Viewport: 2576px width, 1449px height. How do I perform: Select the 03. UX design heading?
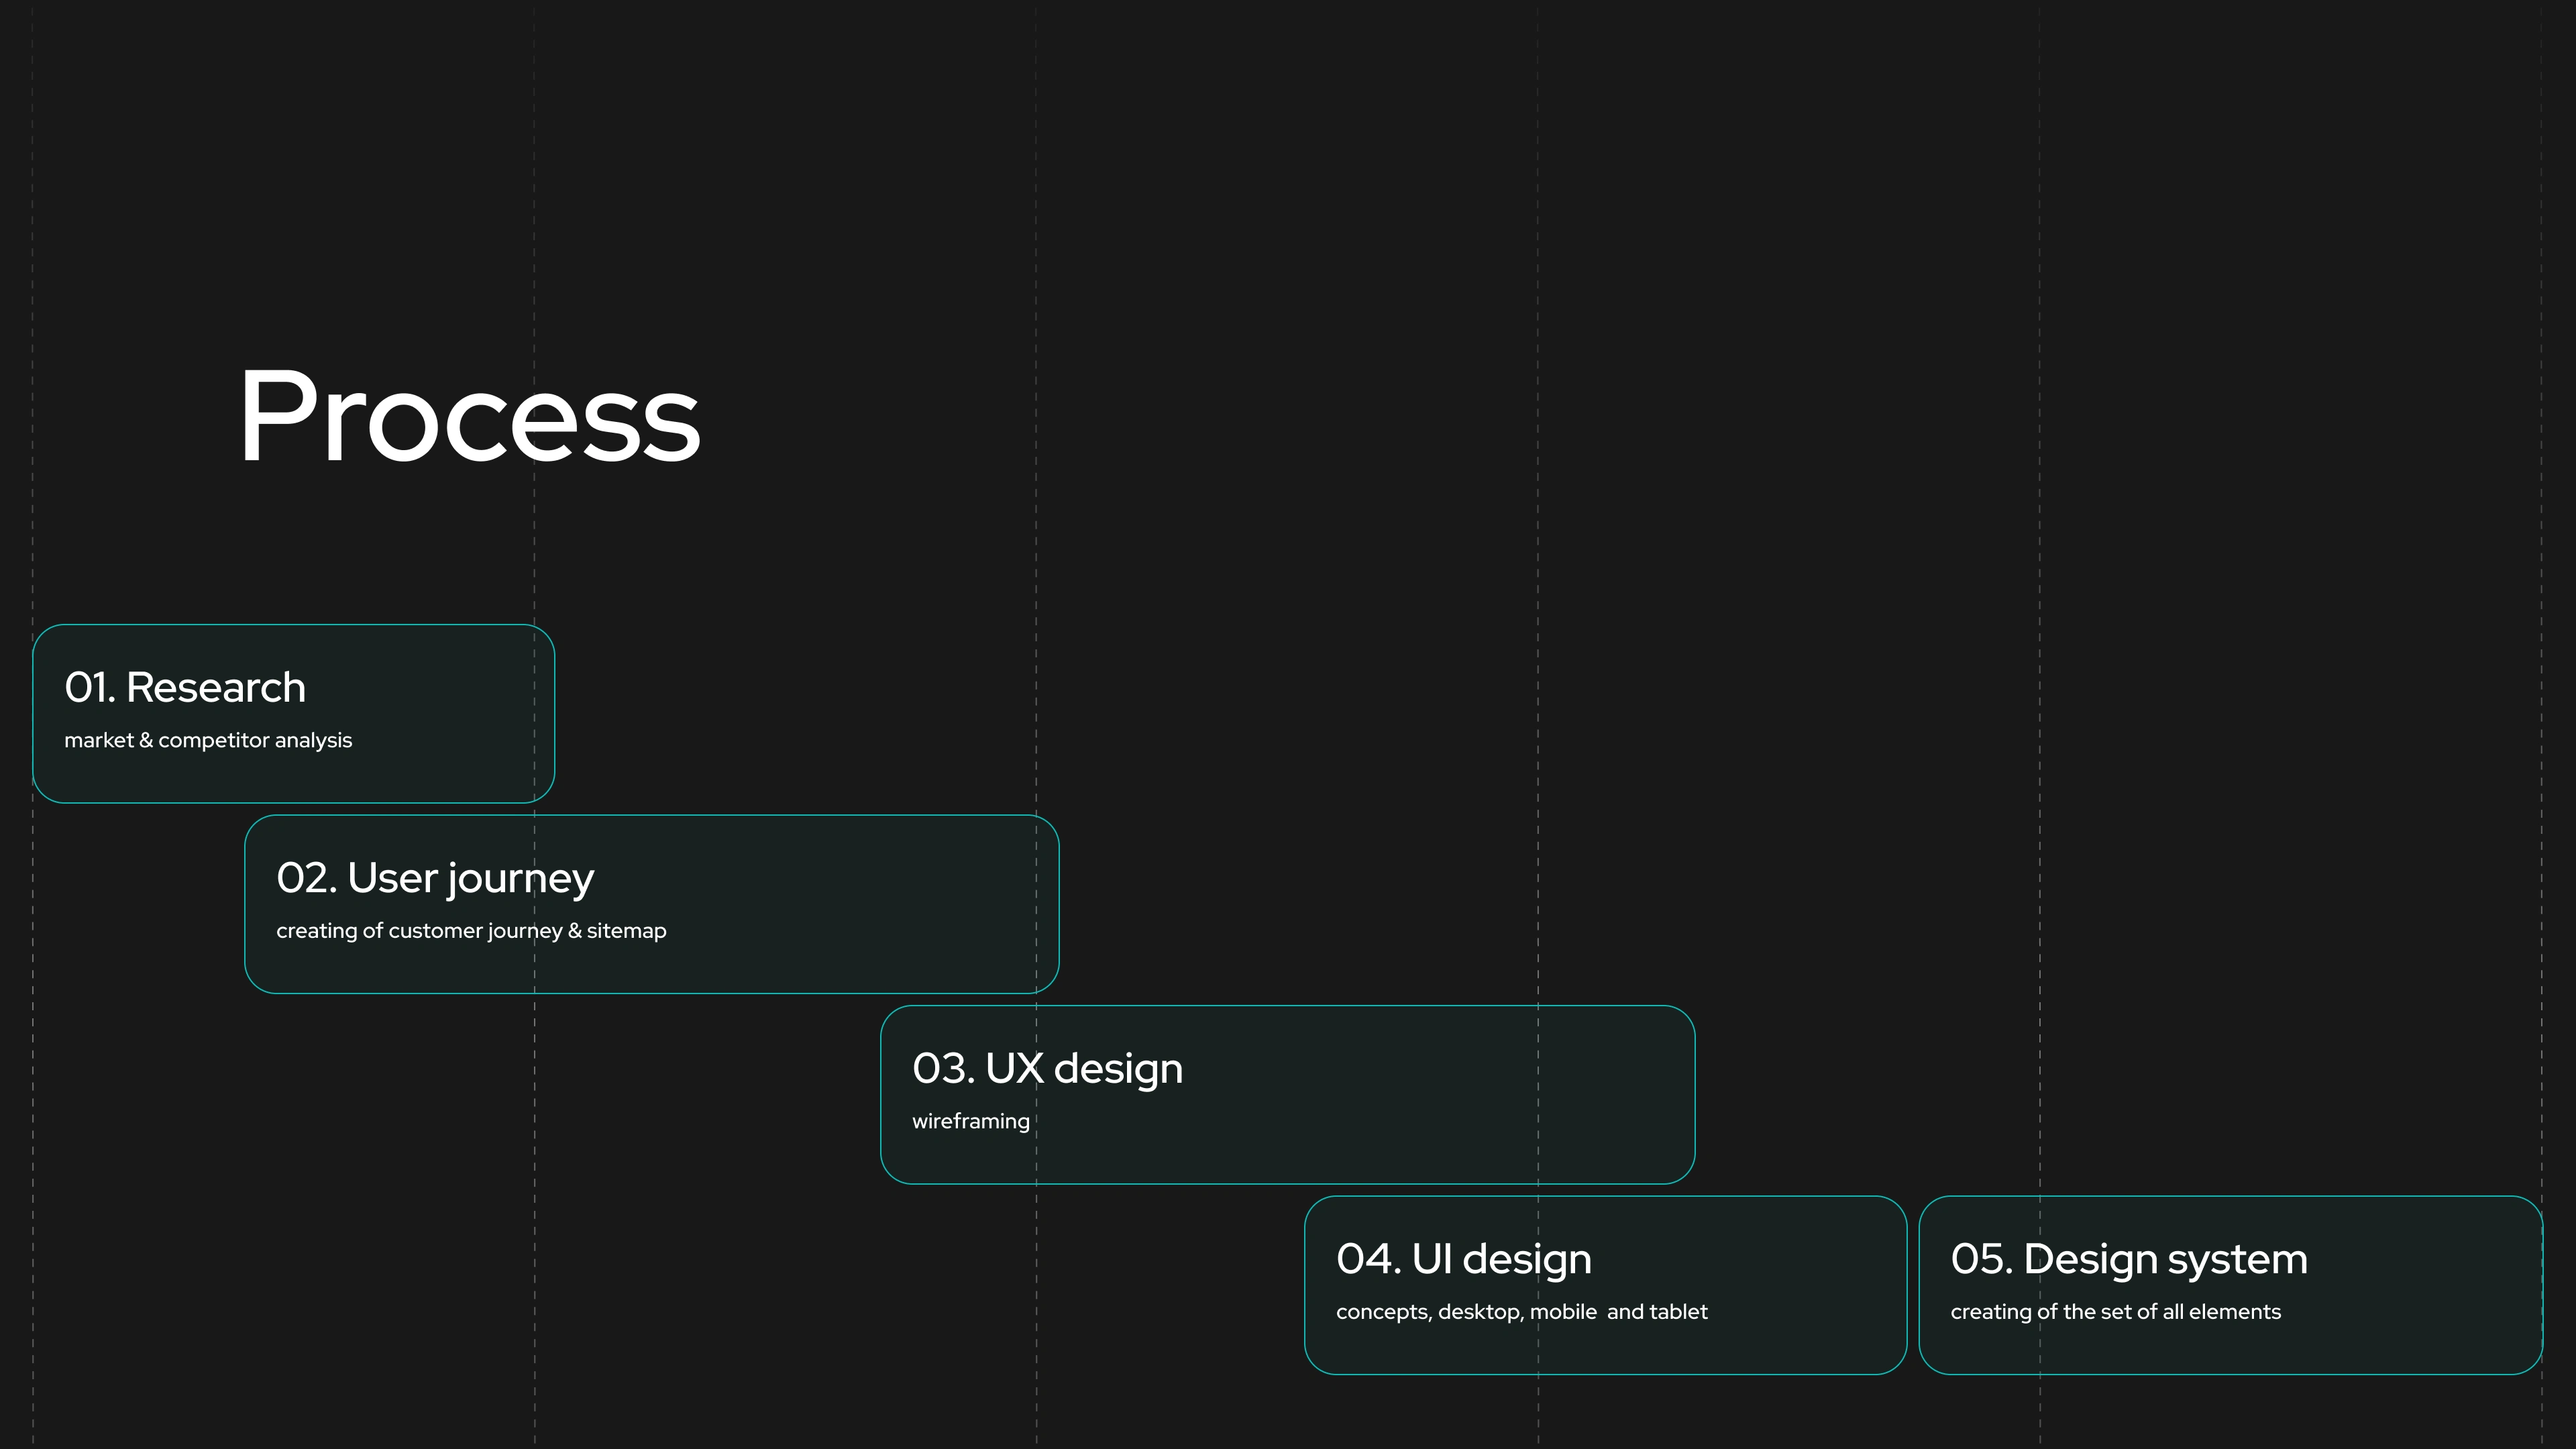pos(1047,1069)
